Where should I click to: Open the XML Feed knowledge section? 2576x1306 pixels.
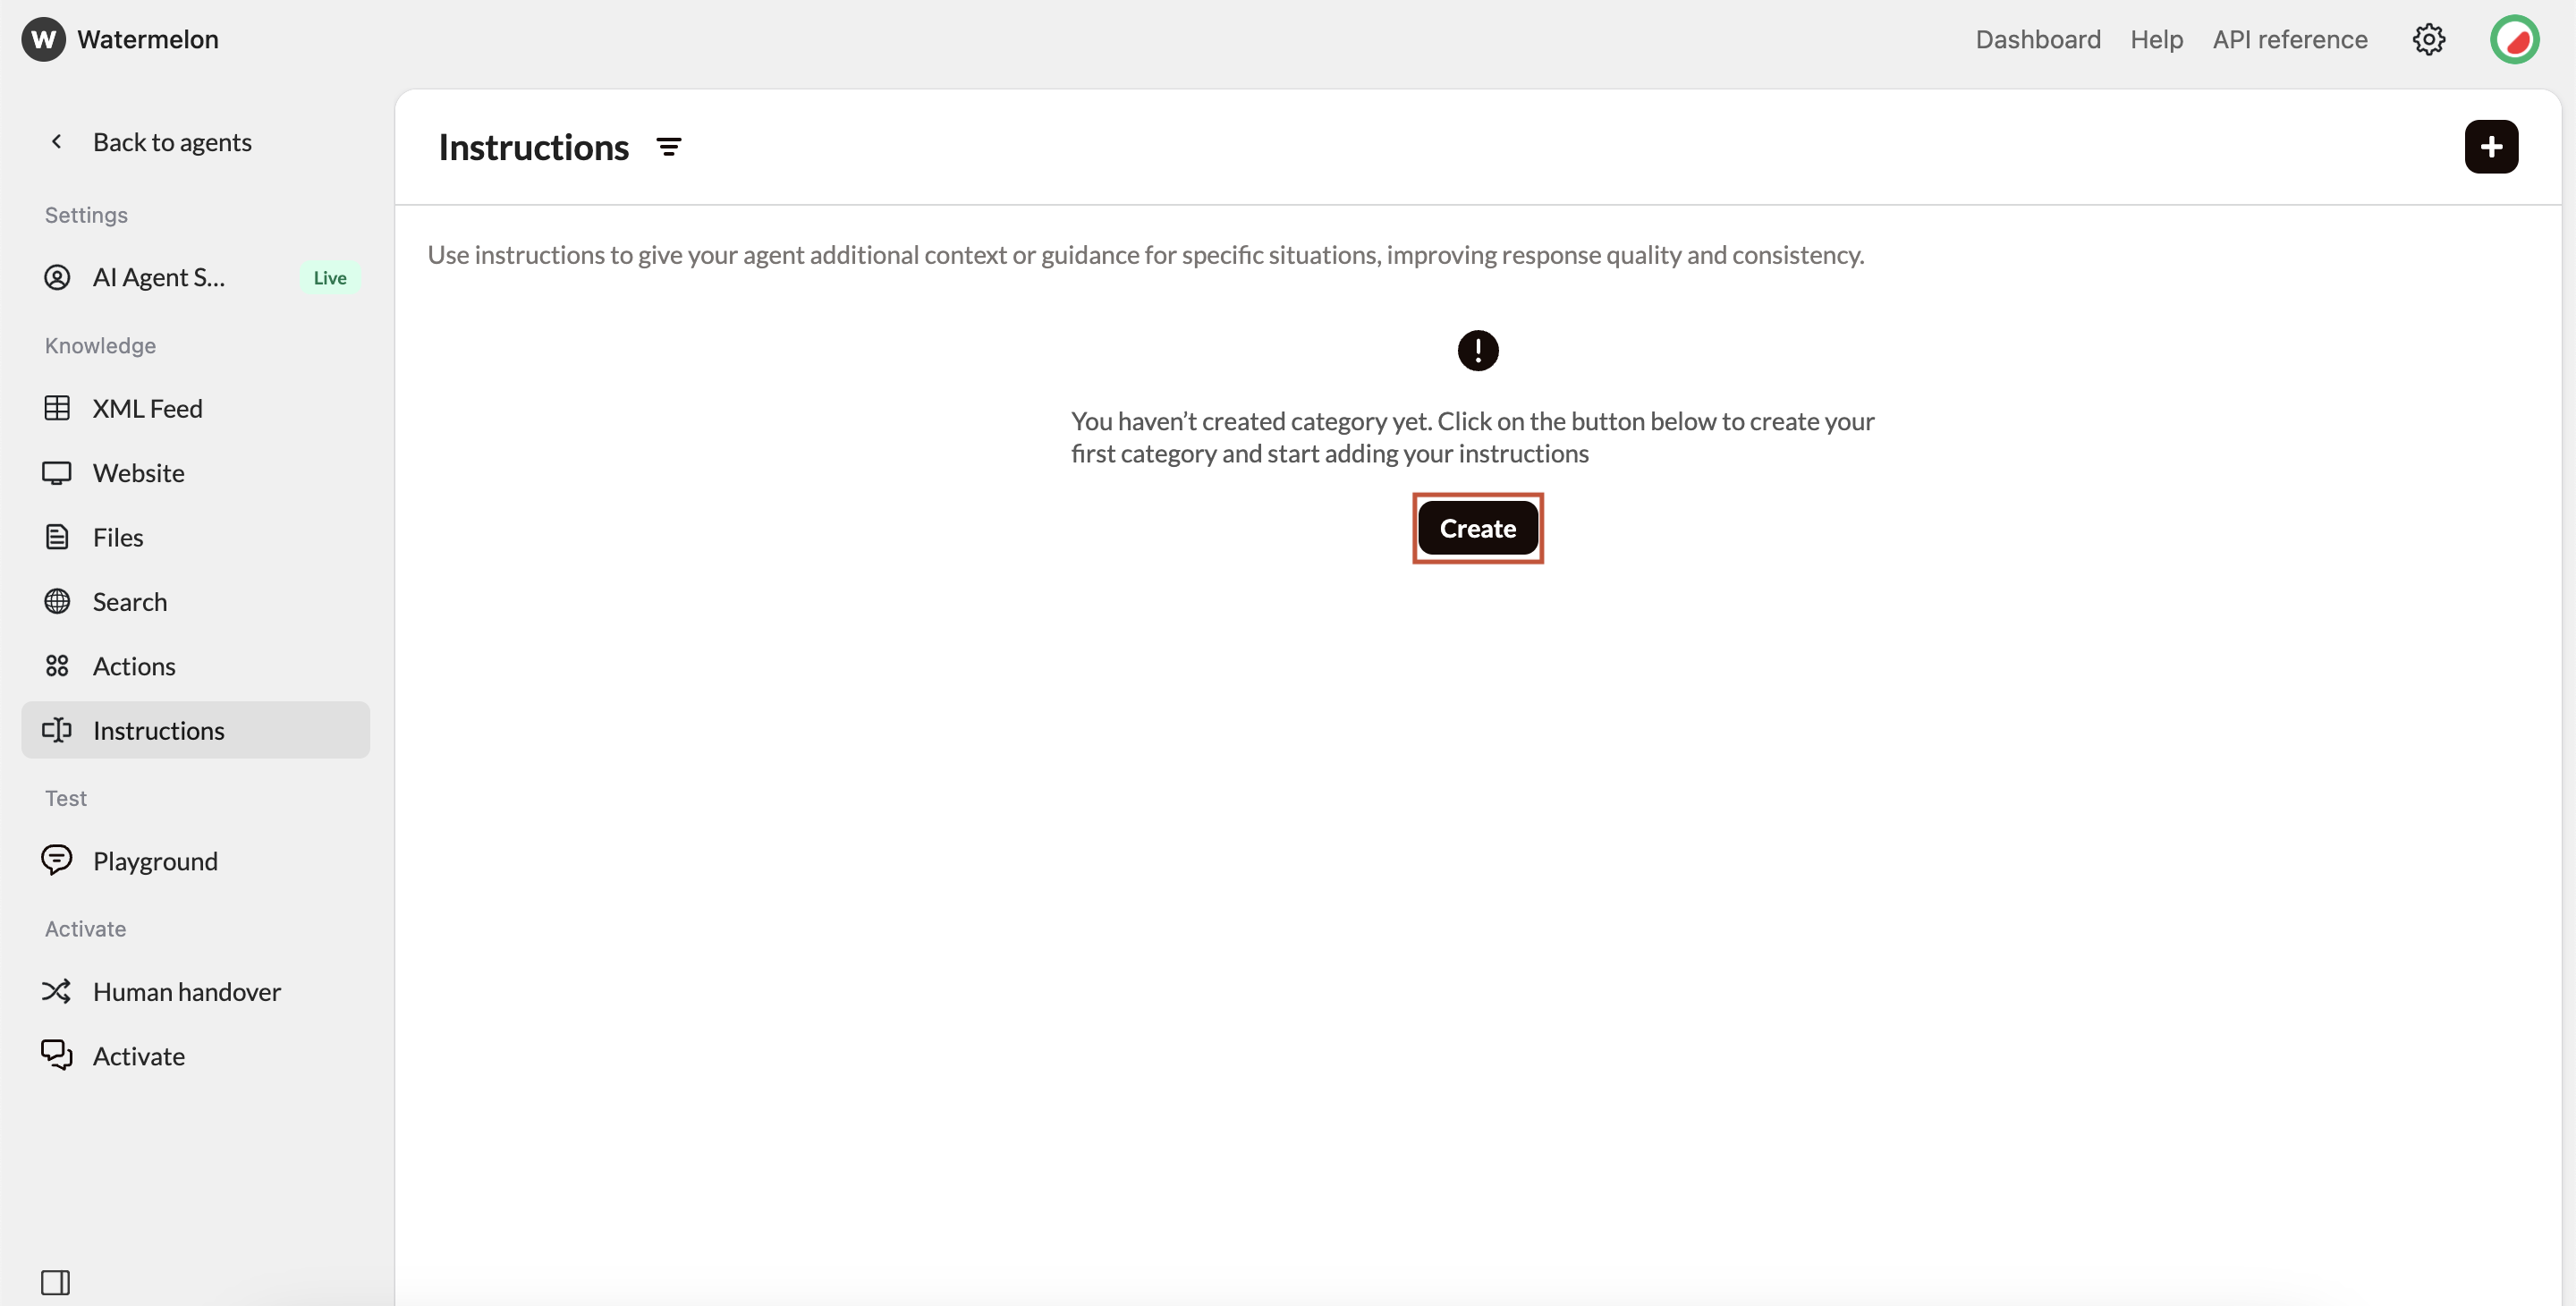point(146,408)
